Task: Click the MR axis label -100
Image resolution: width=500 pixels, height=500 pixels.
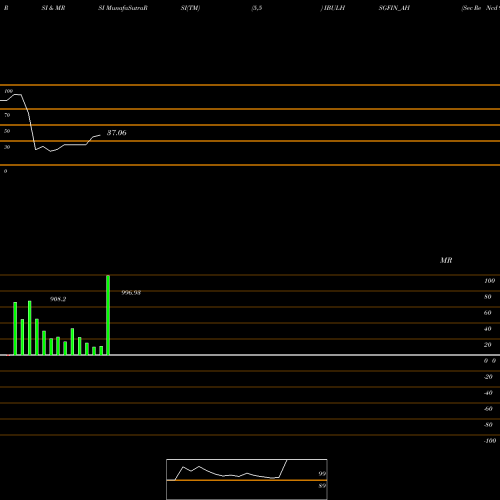Action: tap(490, 441)
